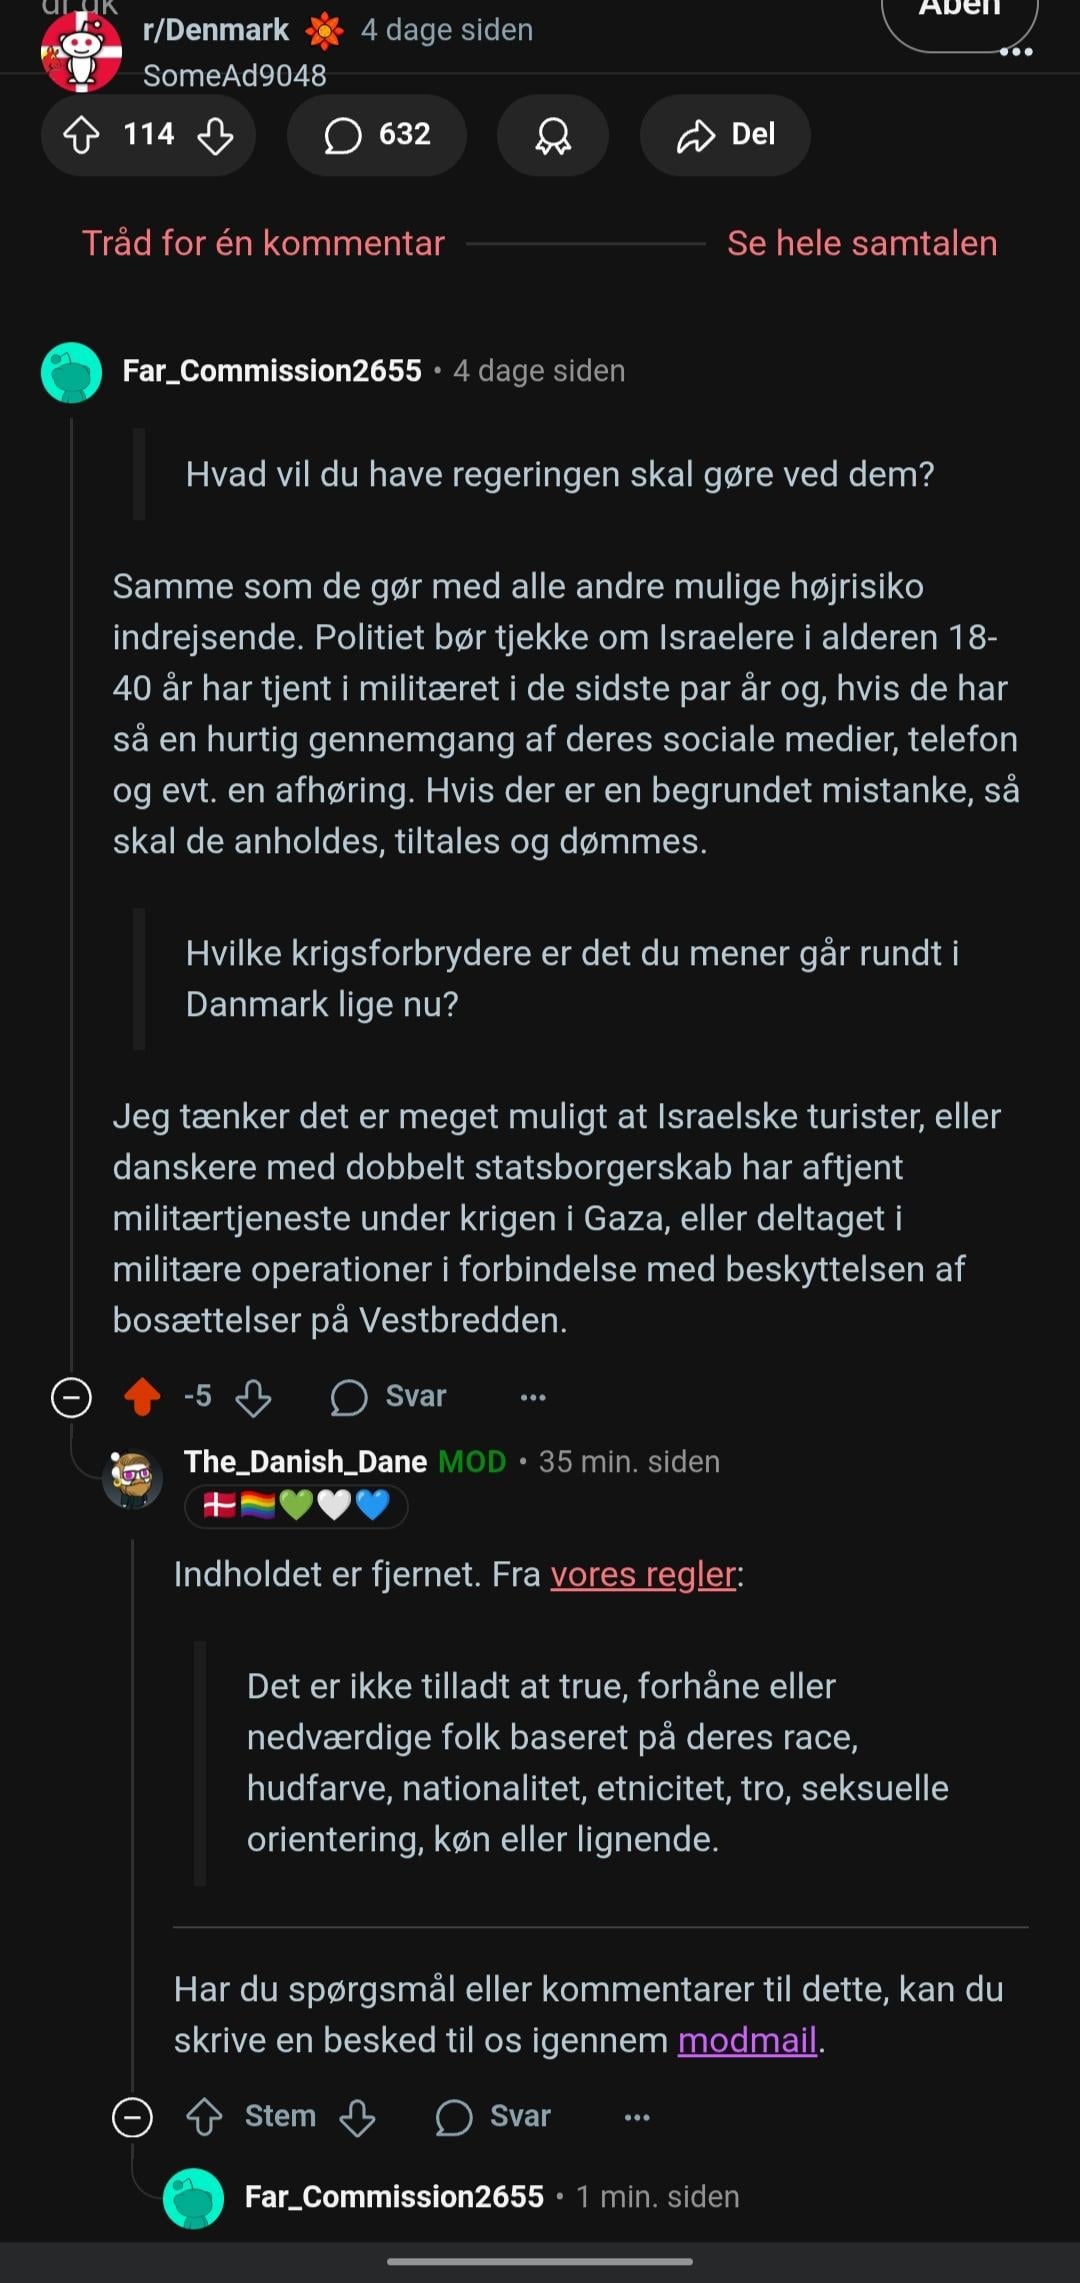Open more options for the -5 comment

533,1397
